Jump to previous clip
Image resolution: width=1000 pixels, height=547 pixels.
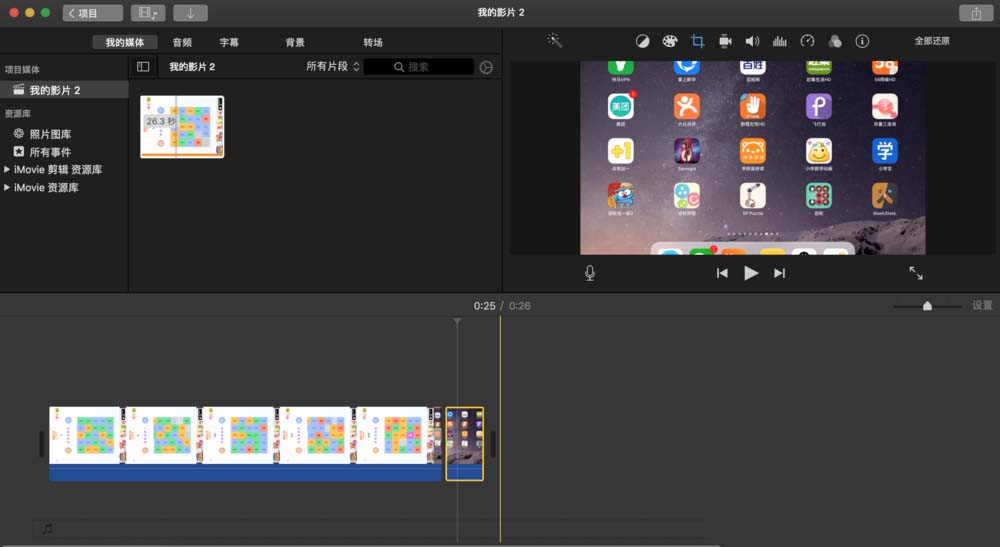point(722,273)
